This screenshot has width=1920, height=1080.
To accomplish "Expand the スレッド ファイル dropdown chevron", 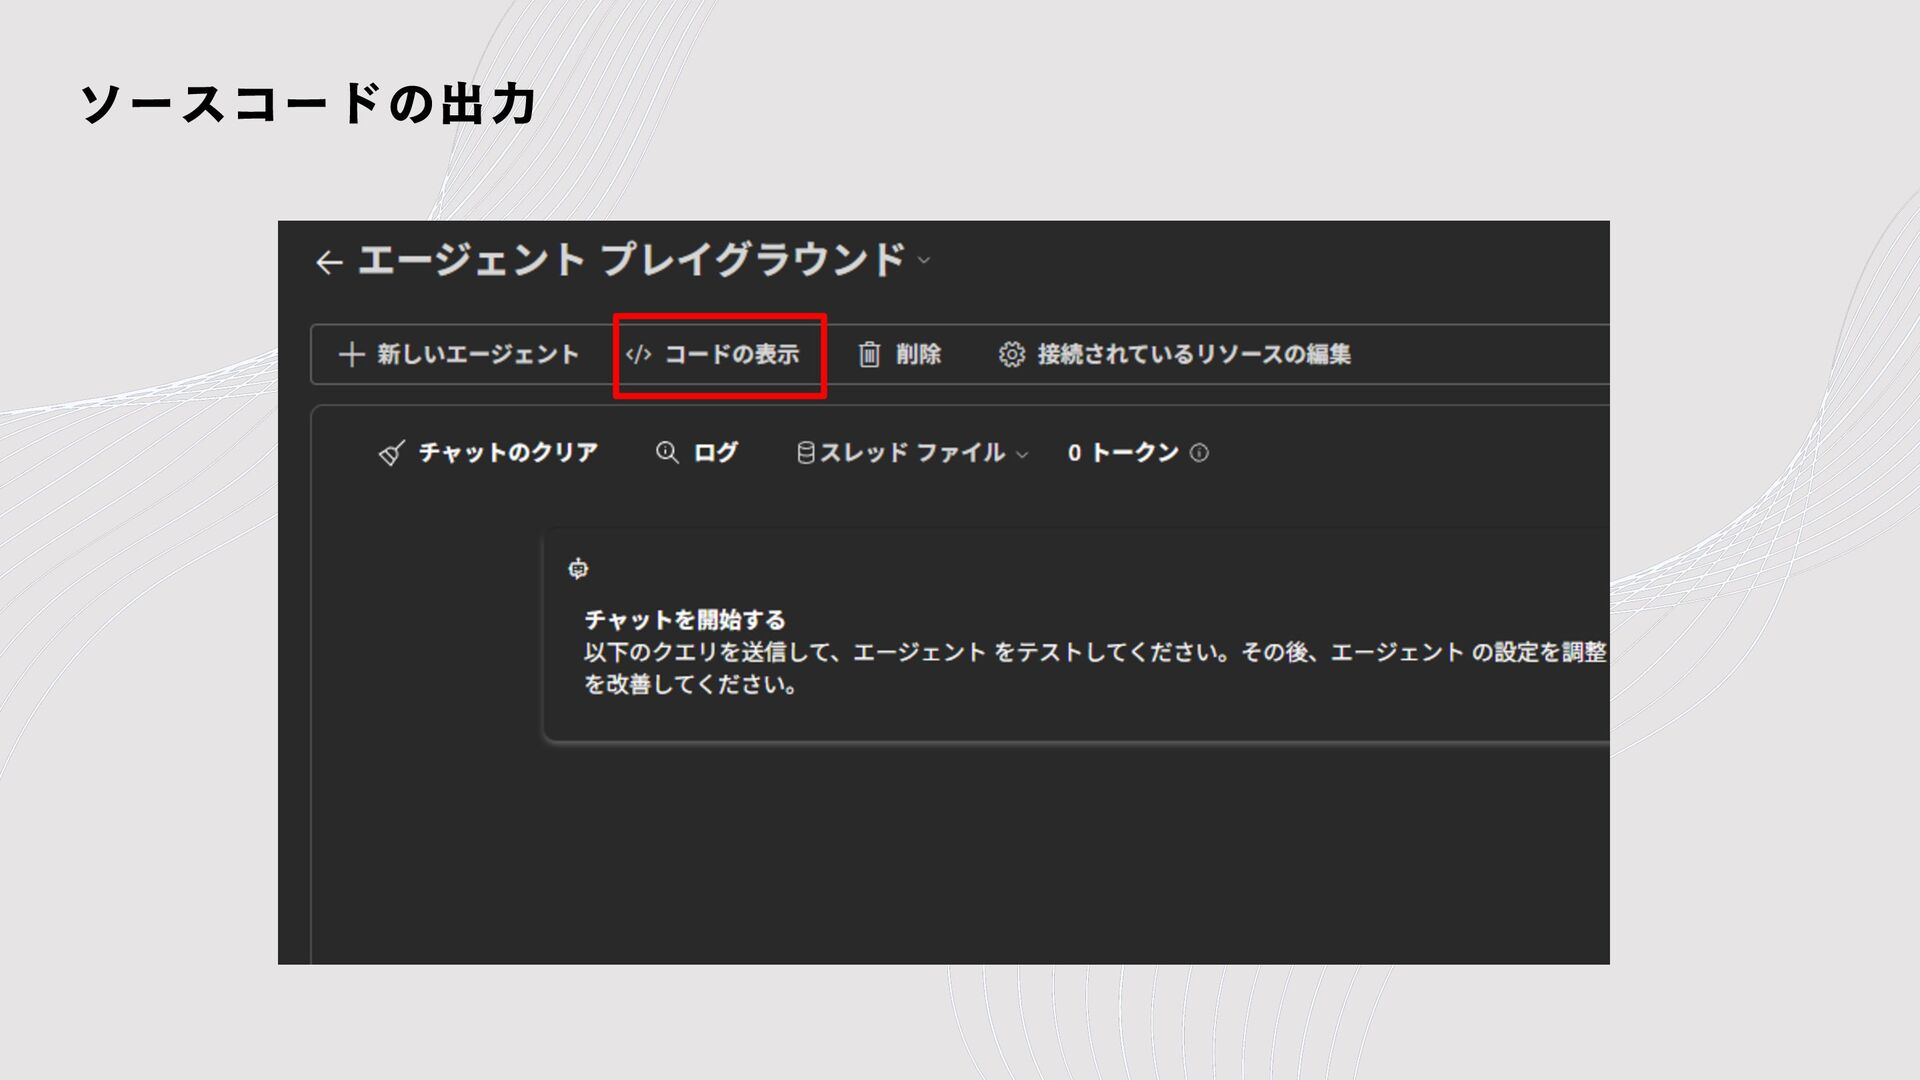I will tap(1022, 454).
